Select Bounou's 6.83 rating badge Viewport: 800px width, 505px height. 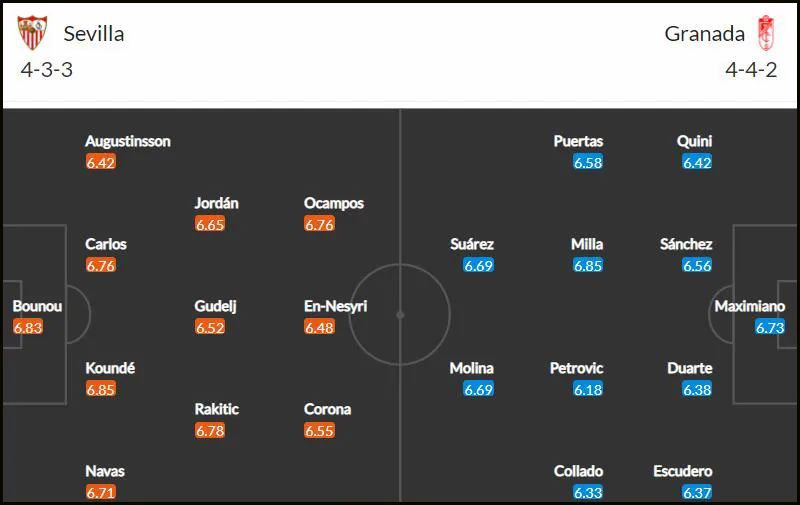click(28, 327)
